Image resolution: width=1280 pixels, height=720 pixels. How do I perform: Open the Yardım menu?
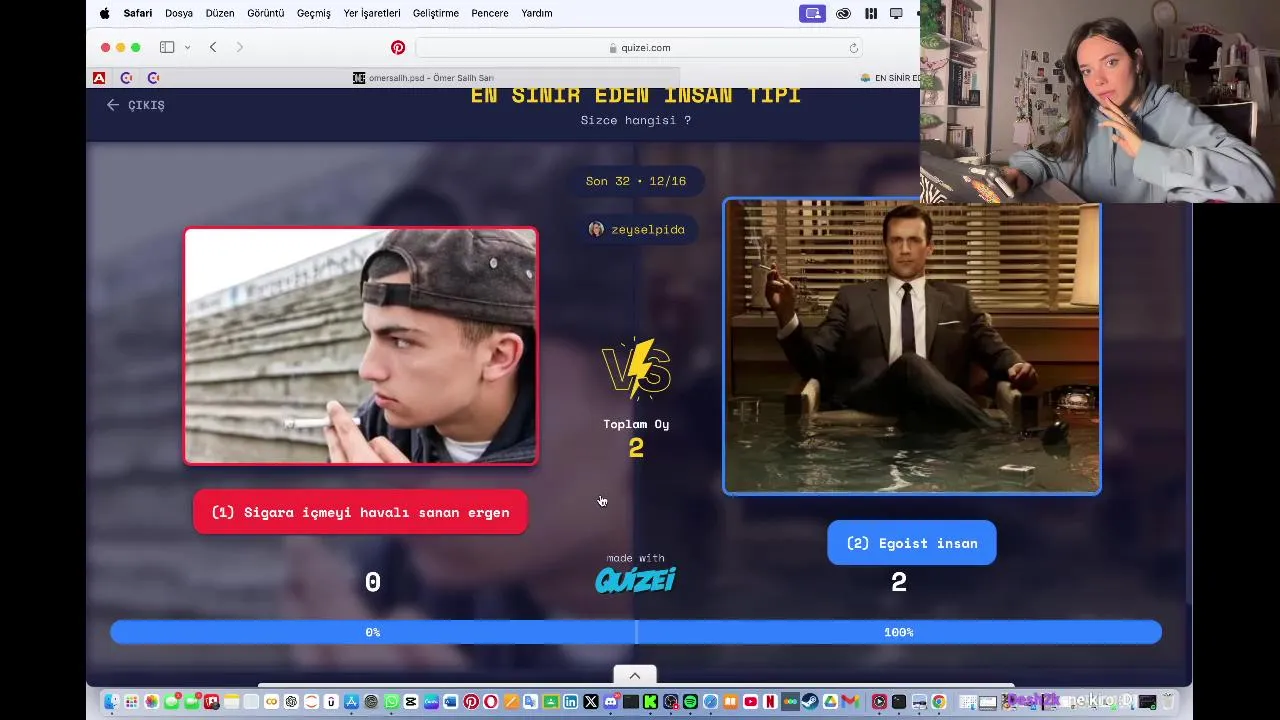537,13
